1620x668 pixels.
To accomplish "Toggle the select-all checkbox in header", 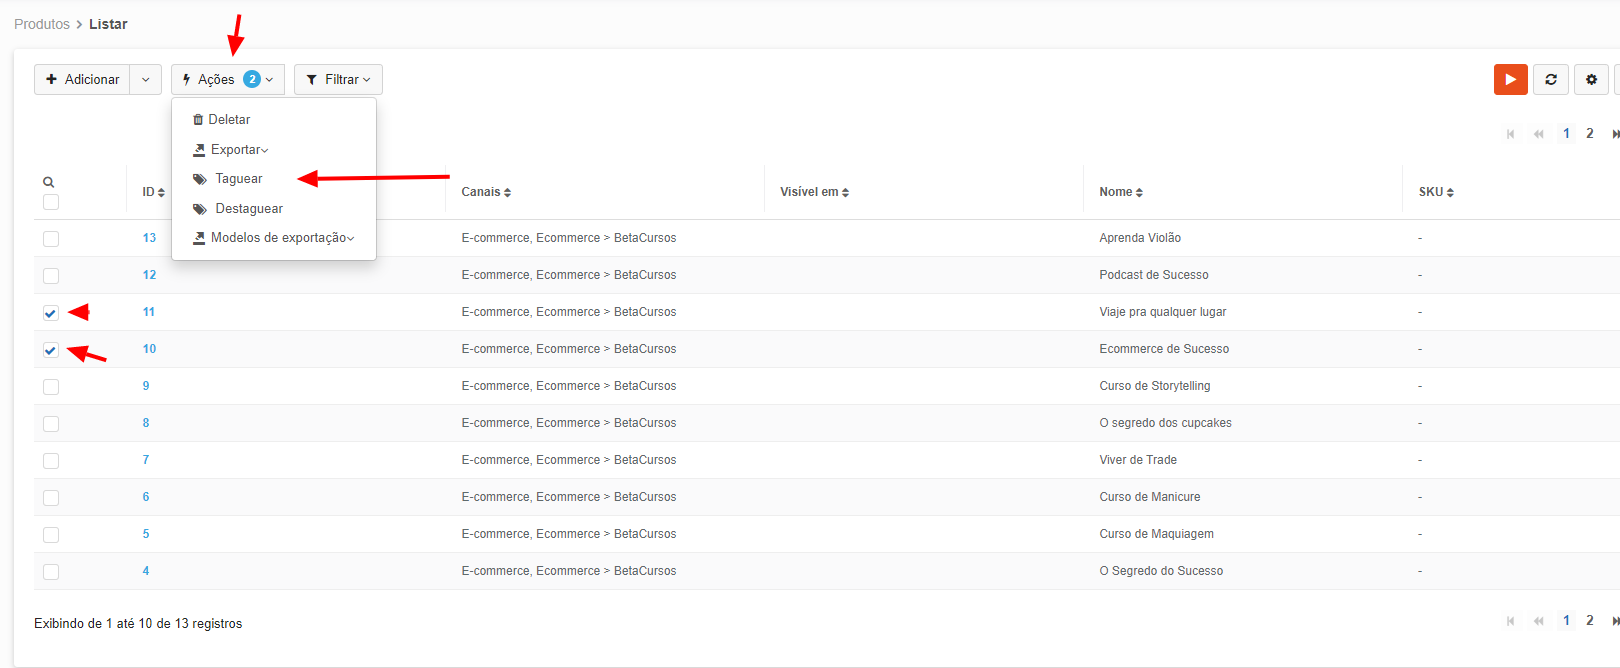I will pos(51,202).
